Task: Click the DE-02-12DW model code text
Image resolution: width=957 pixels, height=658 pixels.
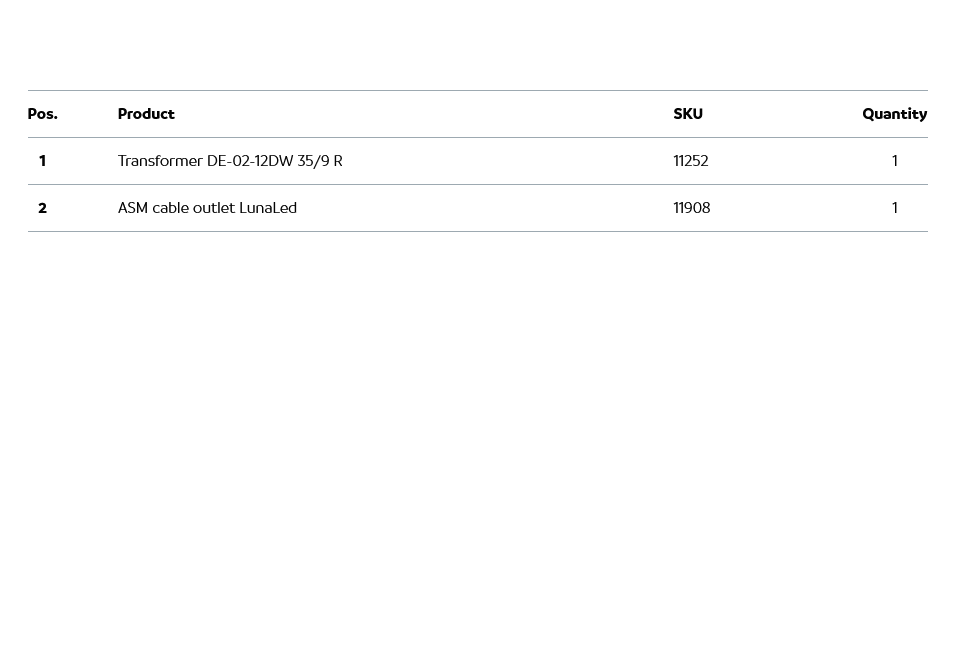Action: (x=249, y=161)
